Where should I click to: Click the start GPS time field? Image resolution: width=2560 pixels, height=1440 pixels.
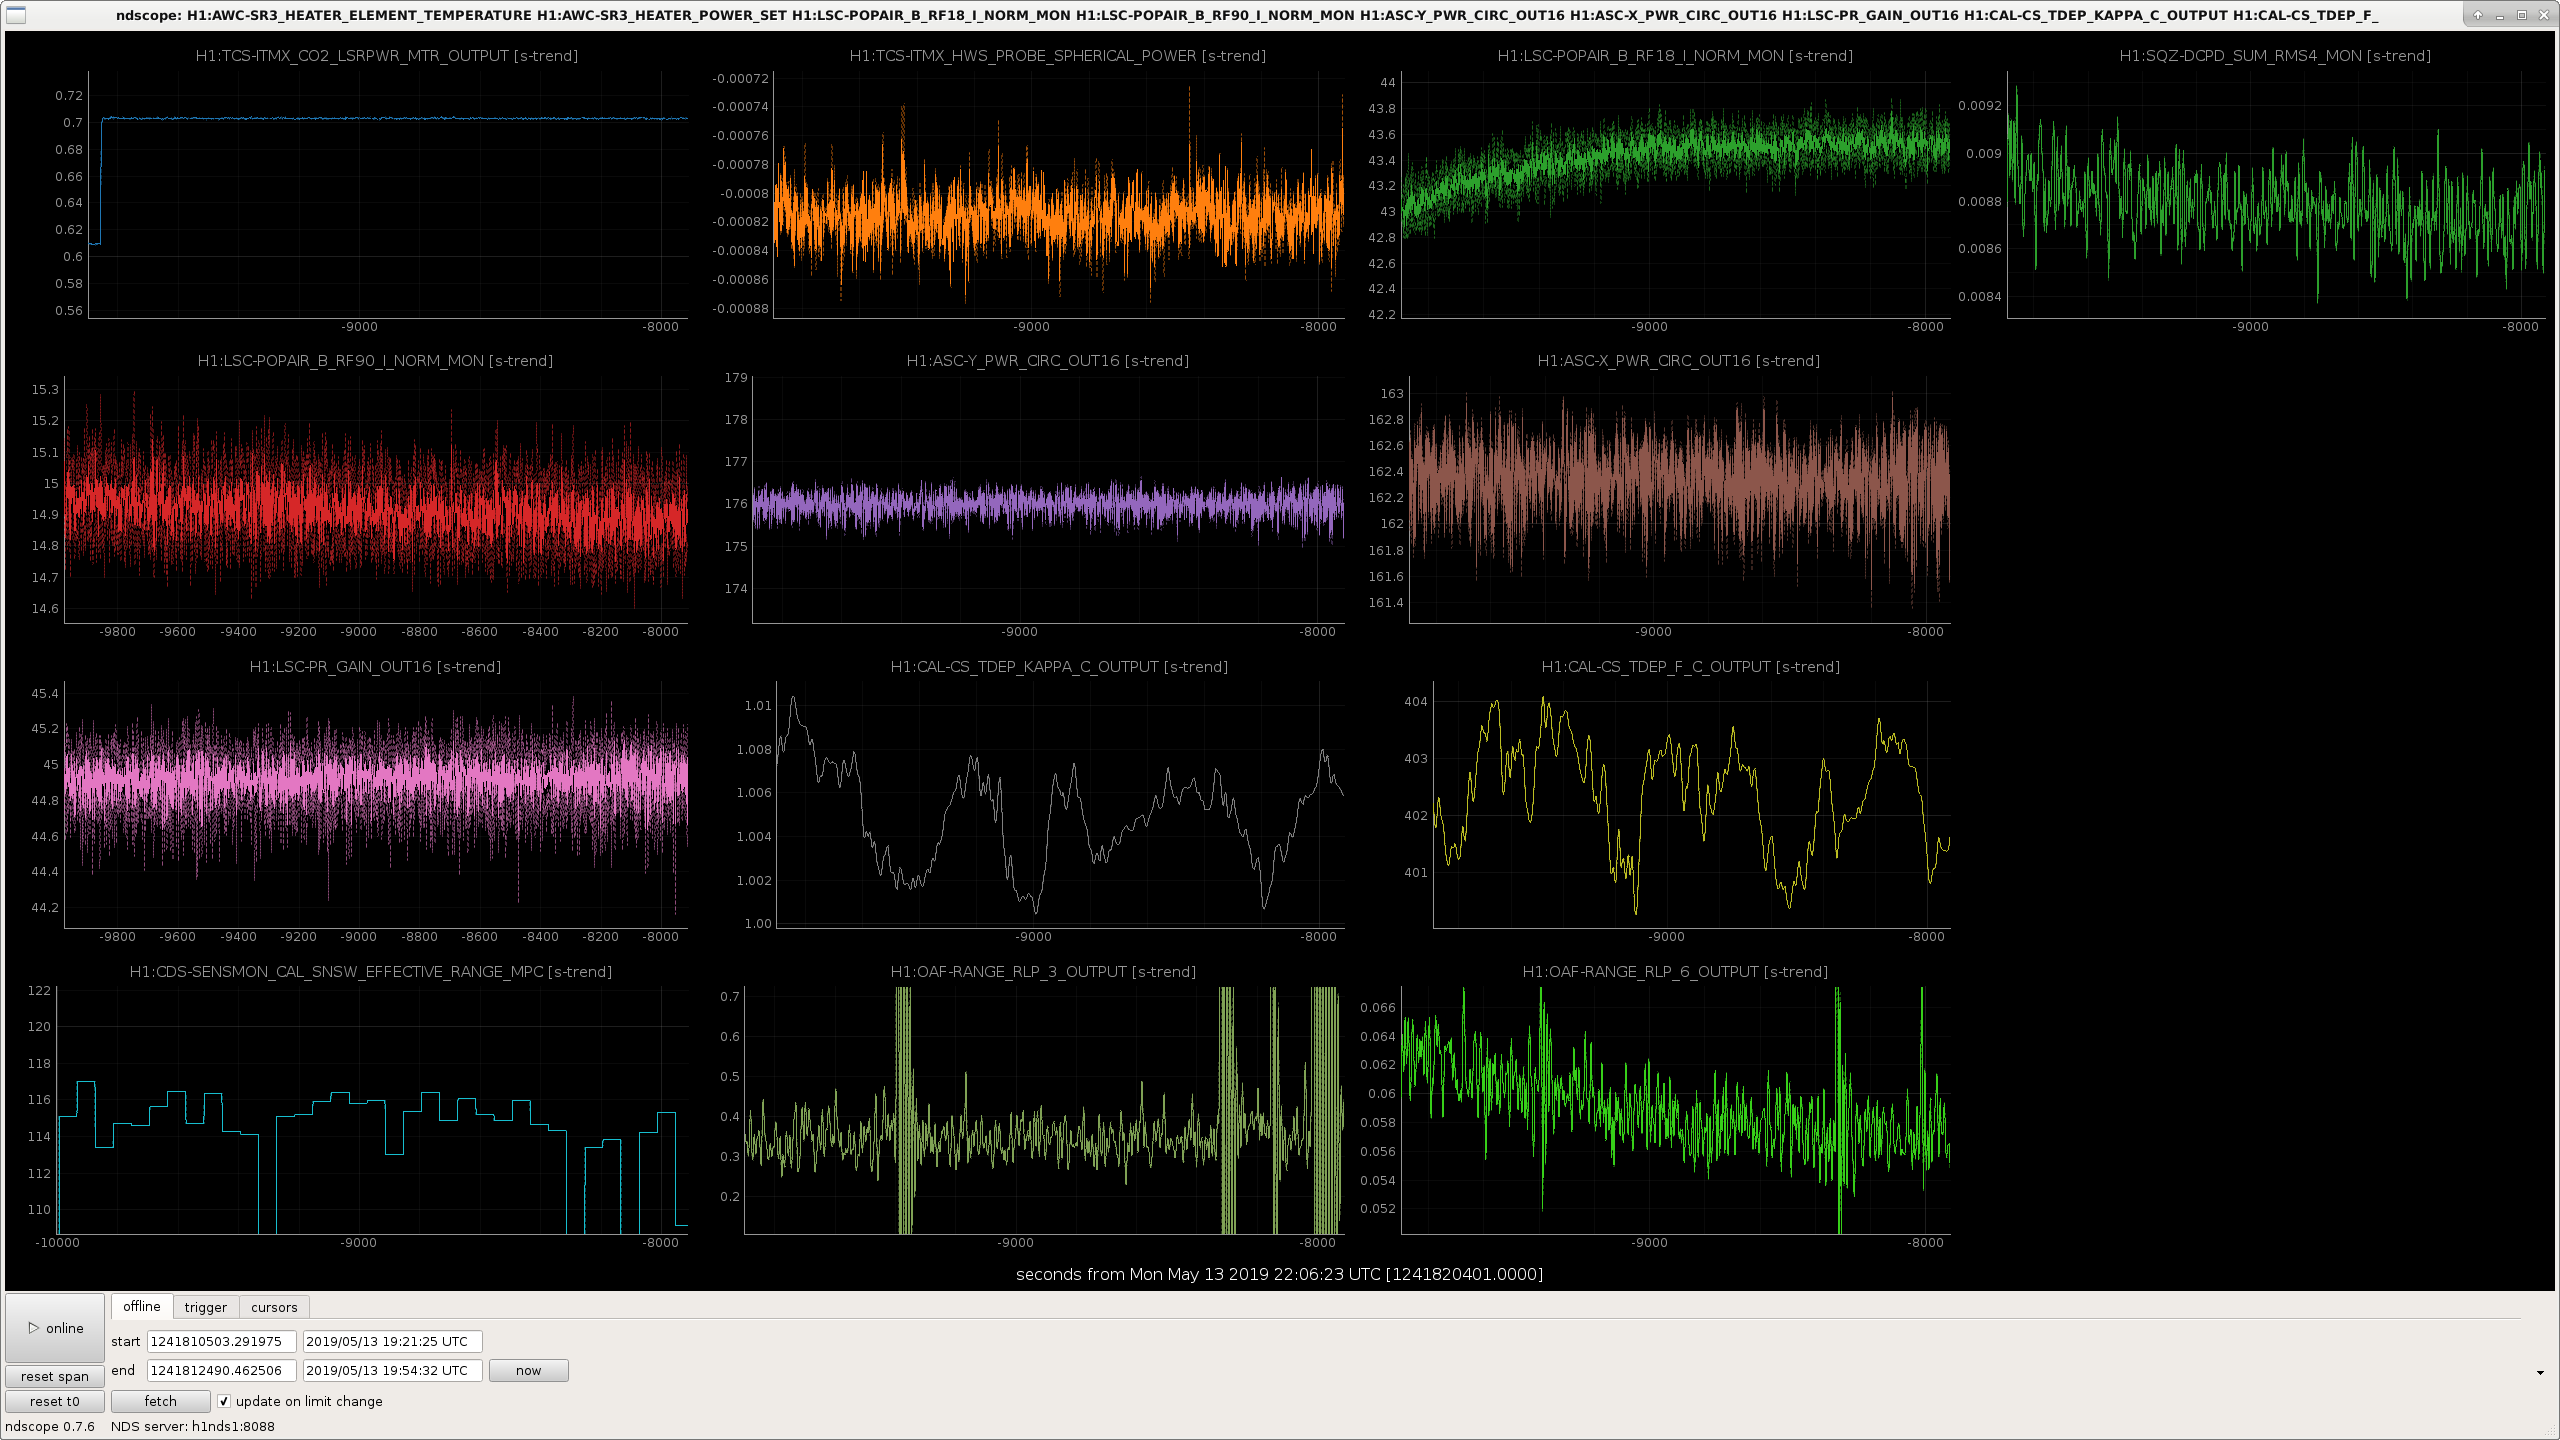click(x=221, y=1341)
